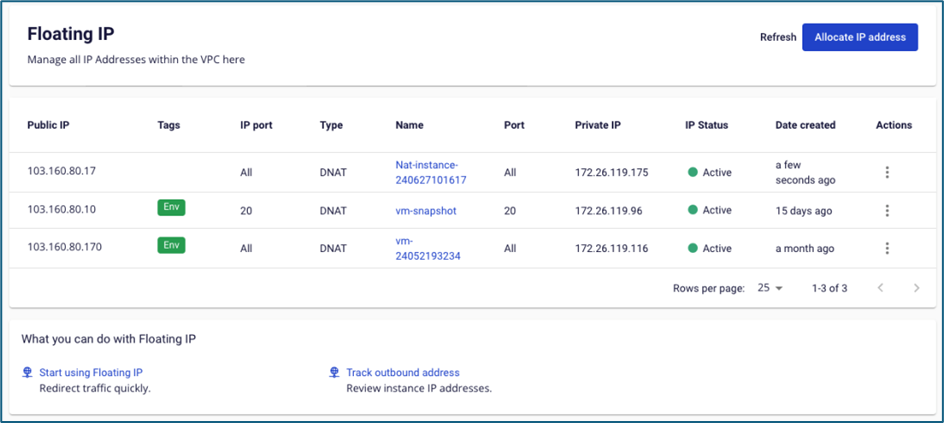
Task: Click lightbulb icon beside Track outbound address
Action: pyautogui.click(x=334, y=372)
